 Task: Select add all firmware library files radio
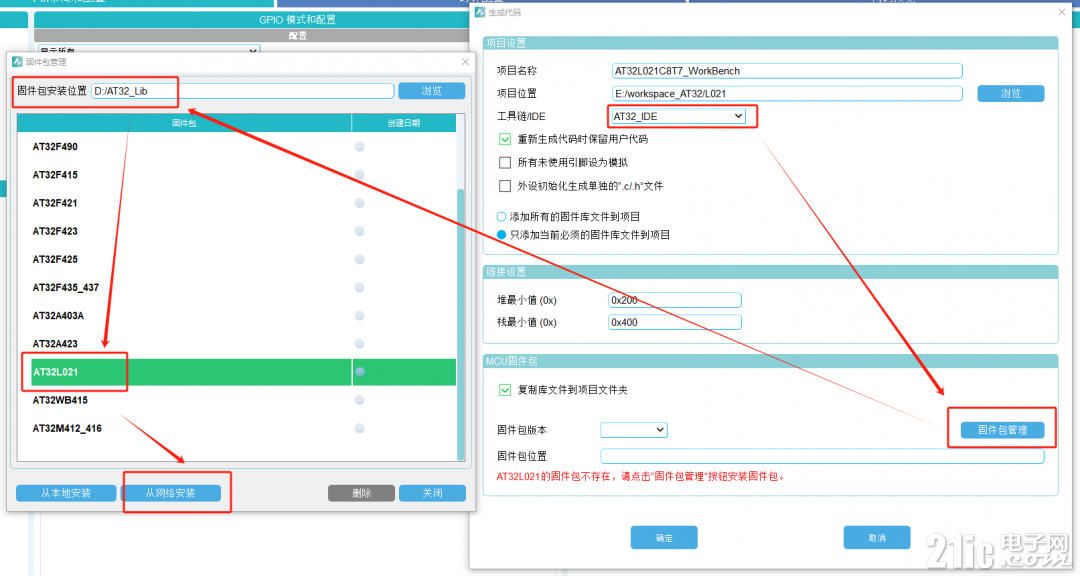[501, 216]
